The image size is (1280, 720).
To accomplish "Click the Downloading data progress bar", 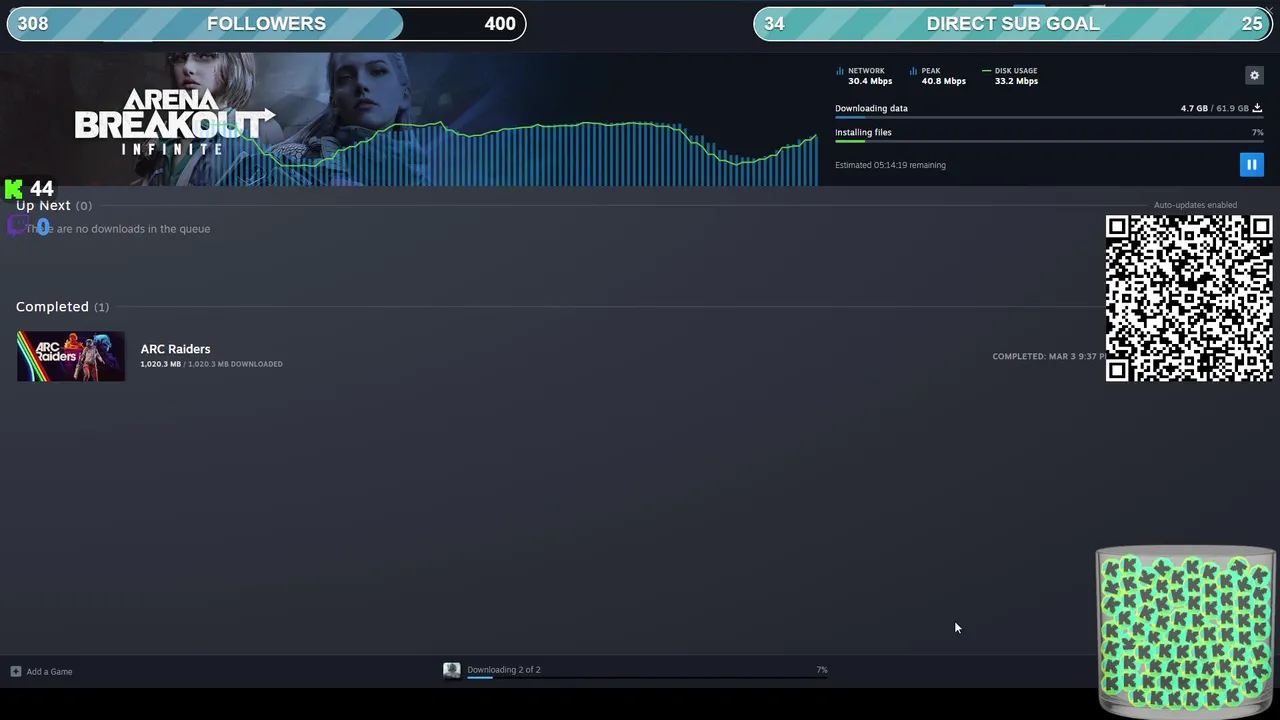I will pos(1049,117).
